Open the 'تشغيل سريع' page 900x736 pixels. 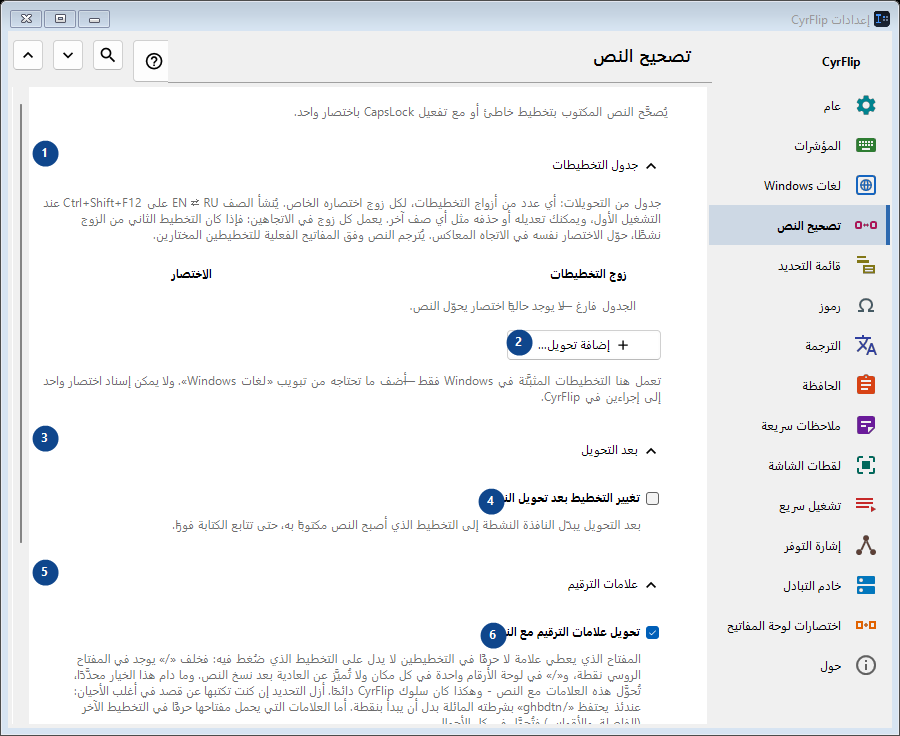(x=798, y=505)
